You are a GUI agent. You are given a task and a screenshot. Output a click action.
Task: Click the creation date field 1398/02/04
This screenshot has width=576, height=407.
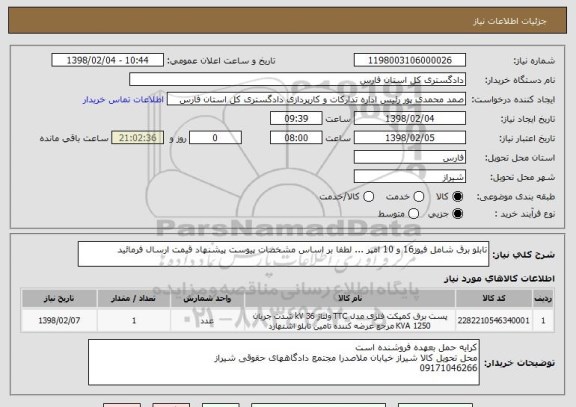click(x=410, y=119)
